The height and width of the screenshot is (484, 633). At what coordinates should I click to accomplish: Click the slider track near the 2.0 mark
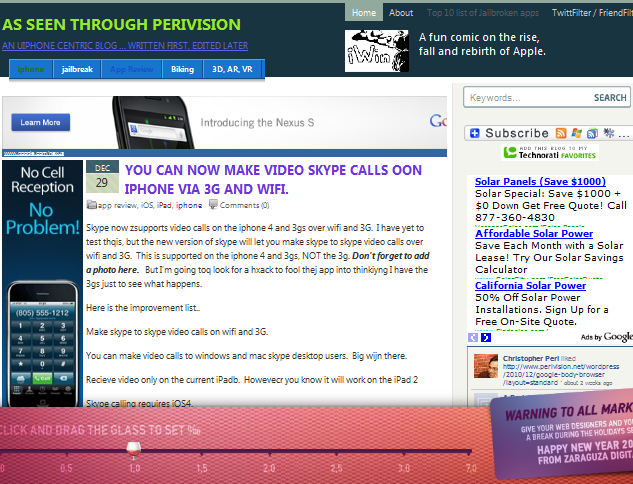pos(269,451)
